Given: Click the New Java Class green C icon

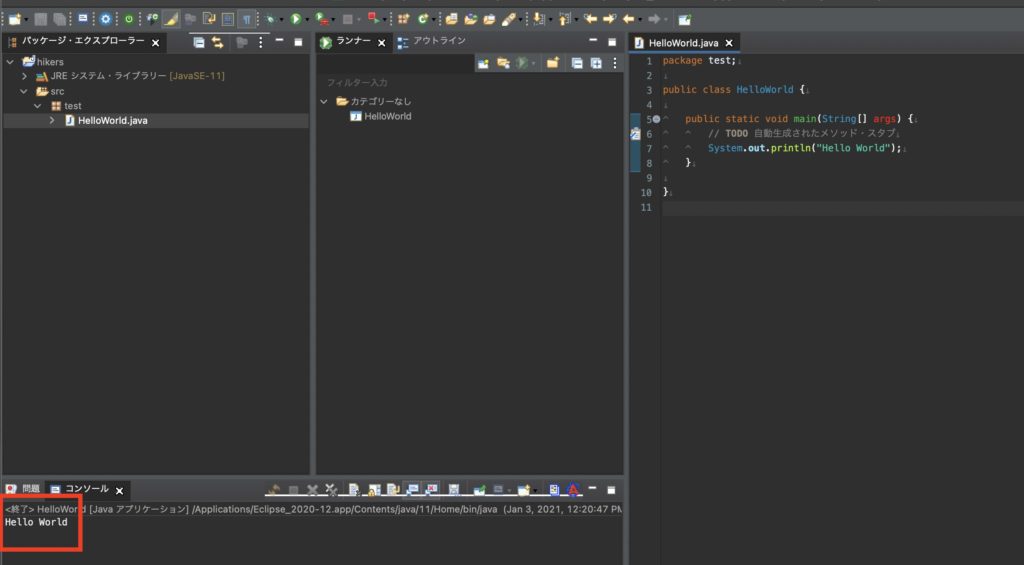Looking at the screenshot, I should pos(423,20).
